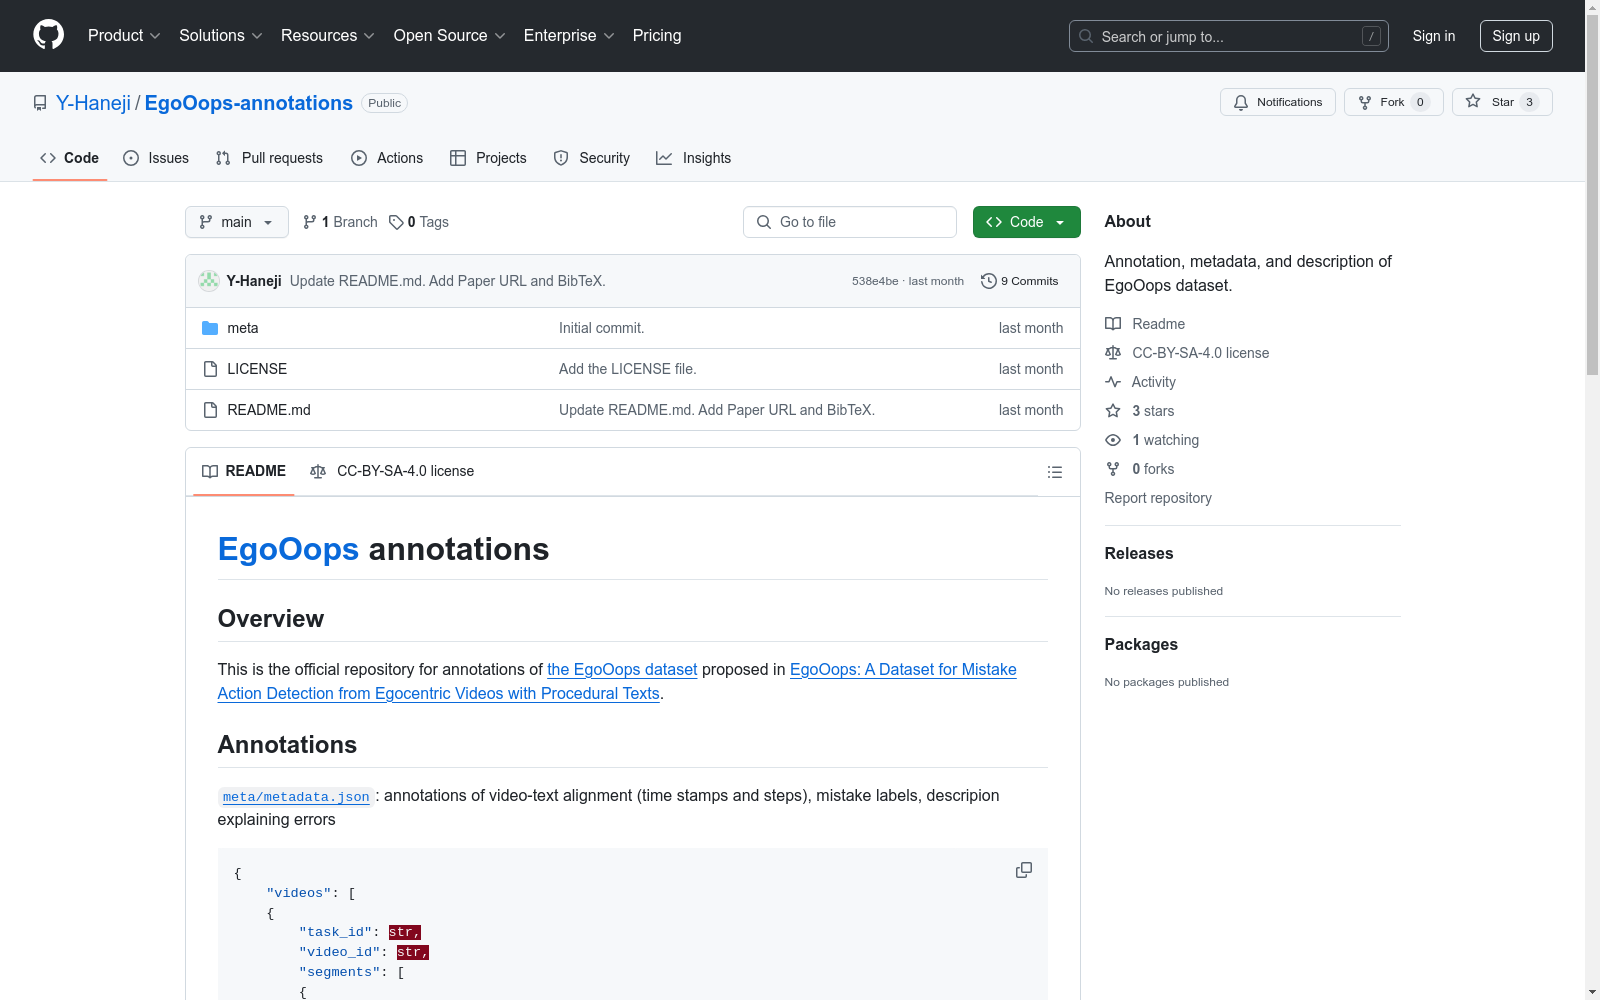Open the README outline list icon
1600x1000 pixels.
(x=1054, y=472)
